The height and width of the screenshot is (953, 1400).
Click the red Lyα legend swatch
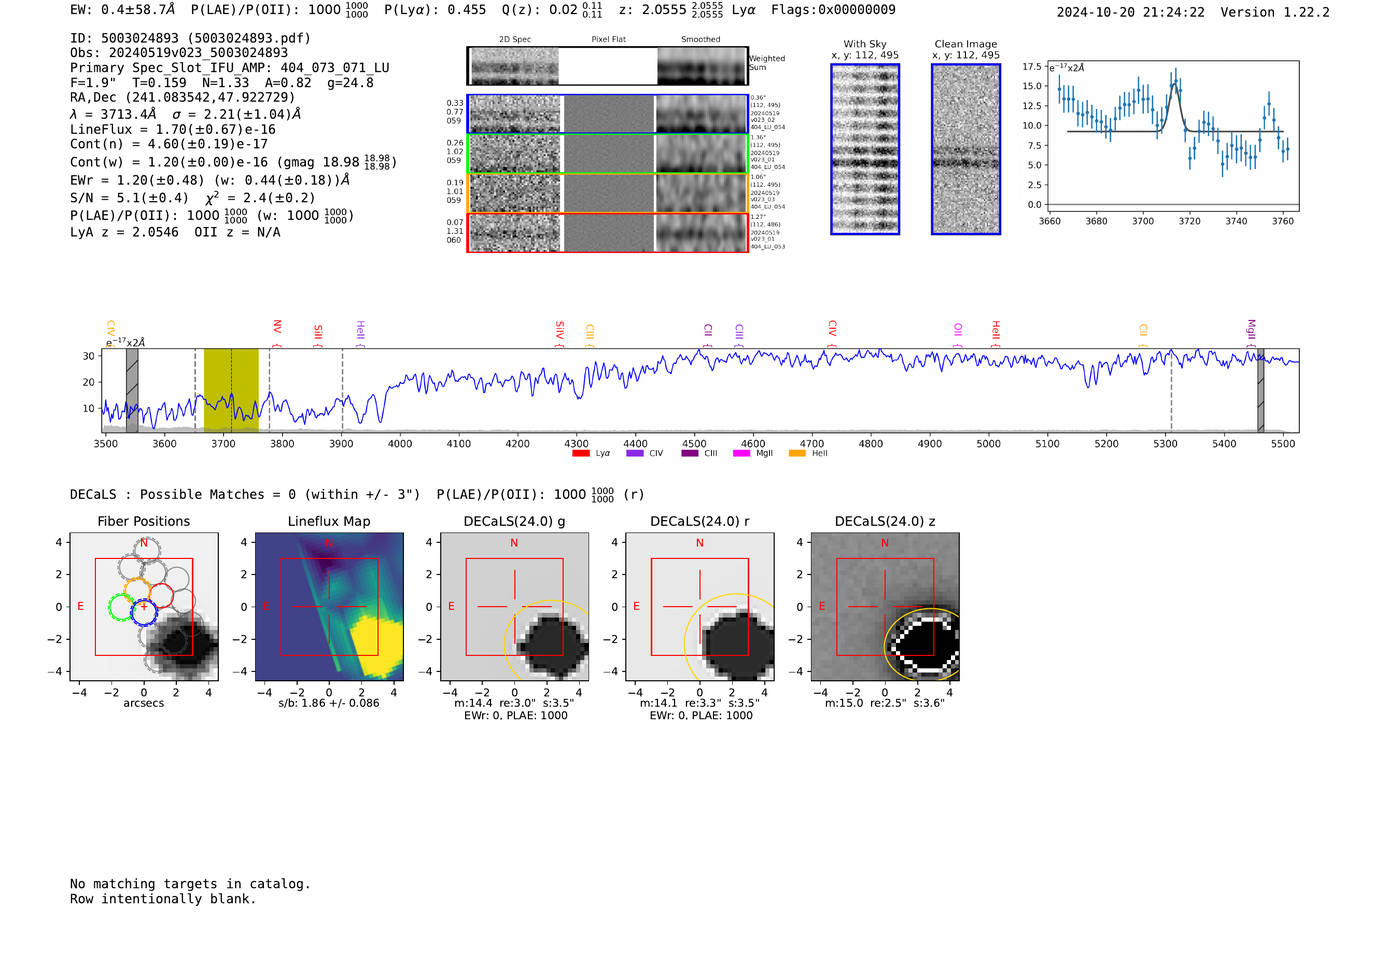(x=580, y=453)
